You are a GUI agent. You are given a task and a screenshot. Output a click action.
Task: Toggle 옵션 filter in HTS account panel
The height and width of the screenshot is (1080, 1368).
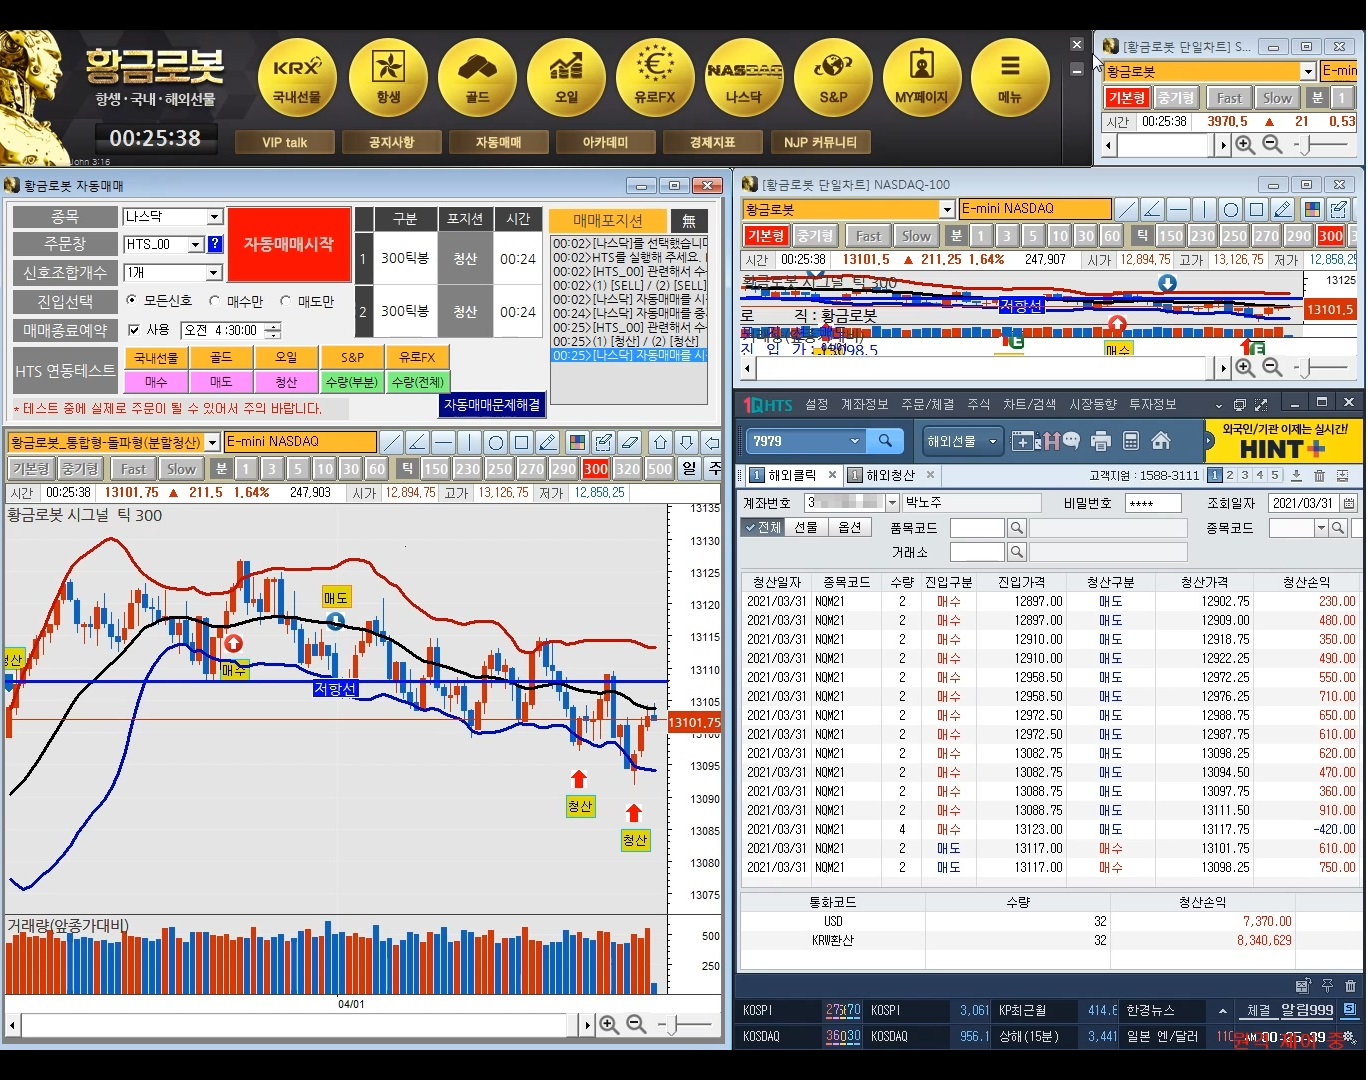(850, 527)
